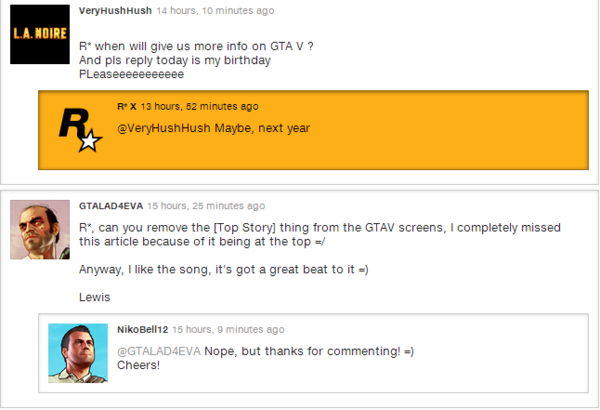Visit GTALAD4EVA username profile
The image size is (600, 410).
pos(111,206)
